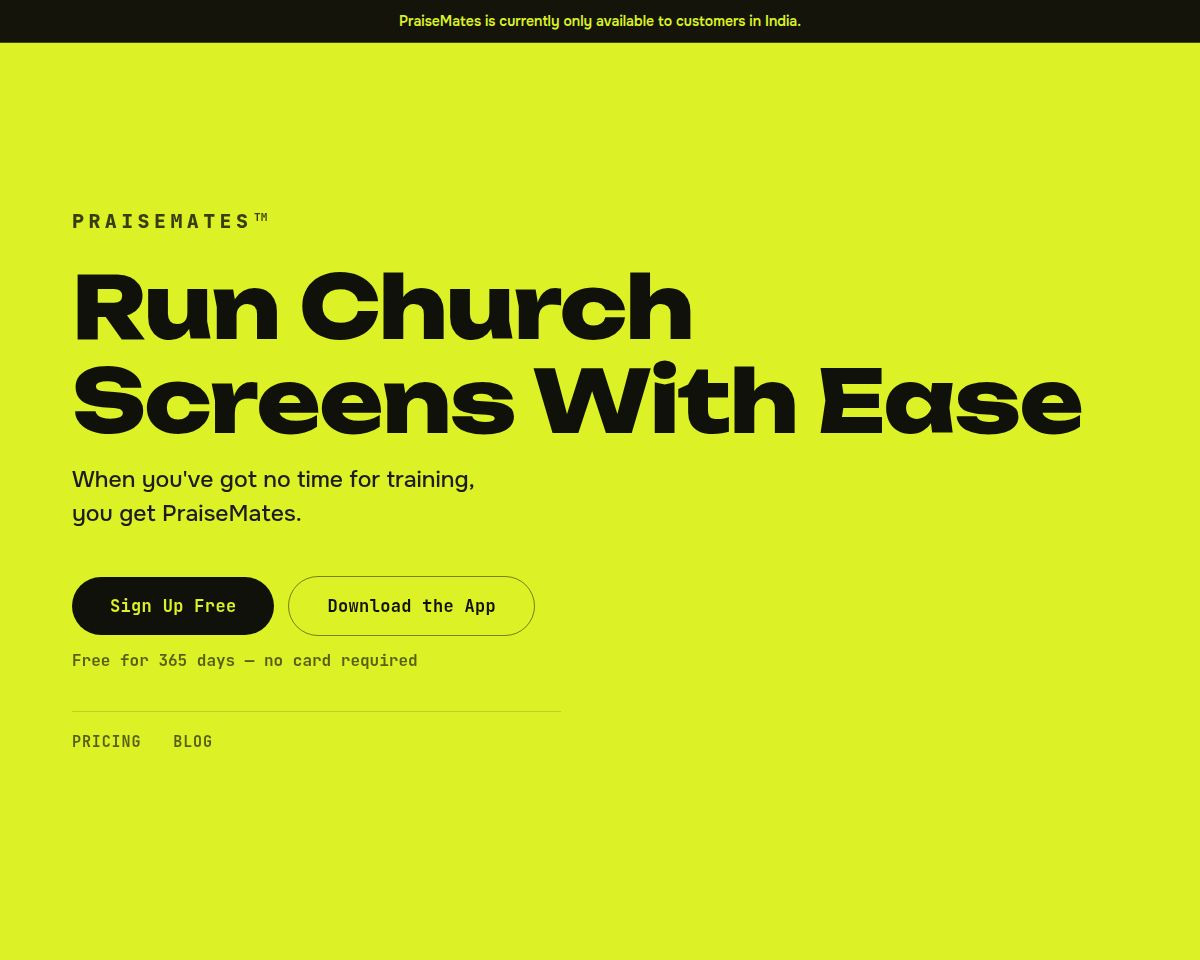This screenshot has height=960, width=1200.
Task: Click 'When you've got no time for training' text
Action: [273, 479]
